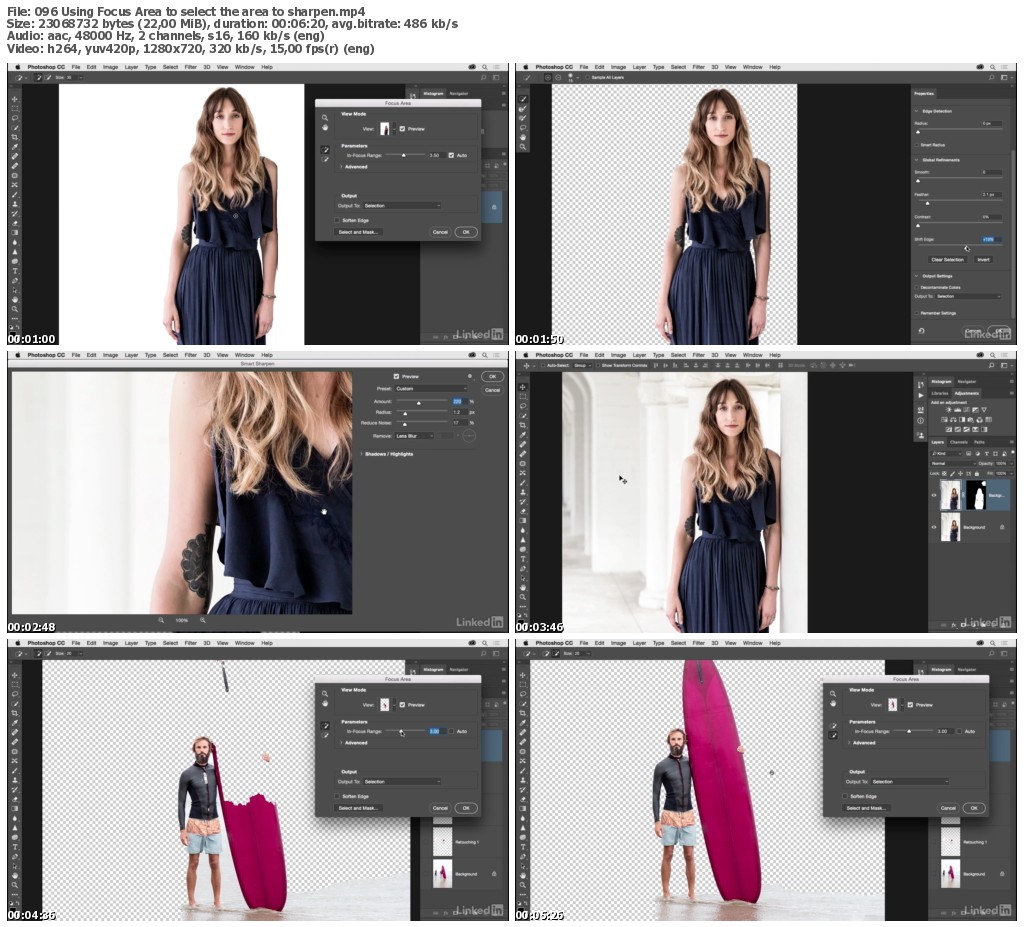The width and height of the screenshot is (1024, 927).
Task: Click Select and Mask button in 00:01:00 dialog
Action: (358, 232)
